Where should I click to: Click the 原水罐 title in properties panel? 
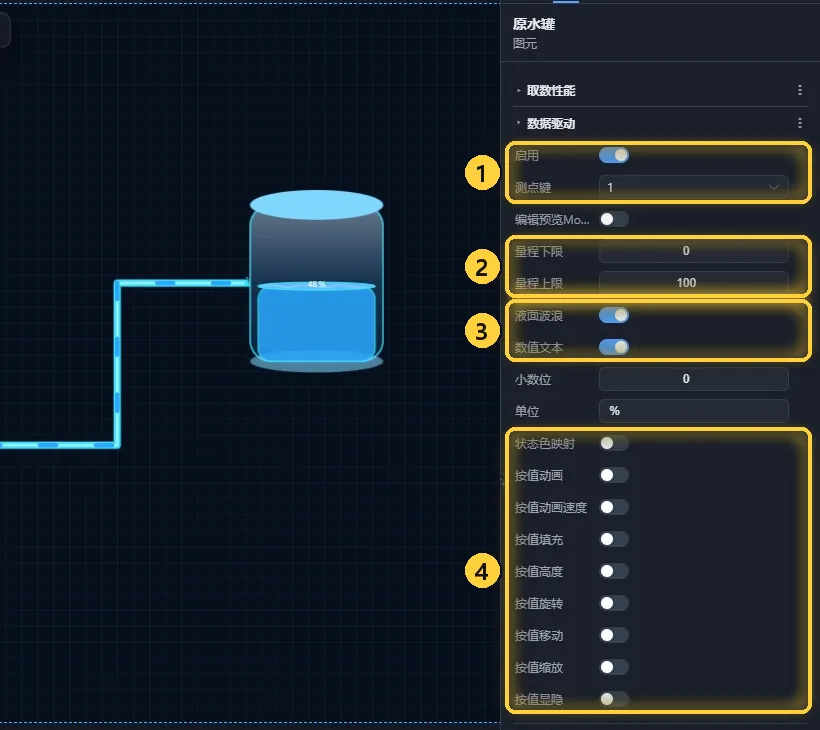click(534, 24)
